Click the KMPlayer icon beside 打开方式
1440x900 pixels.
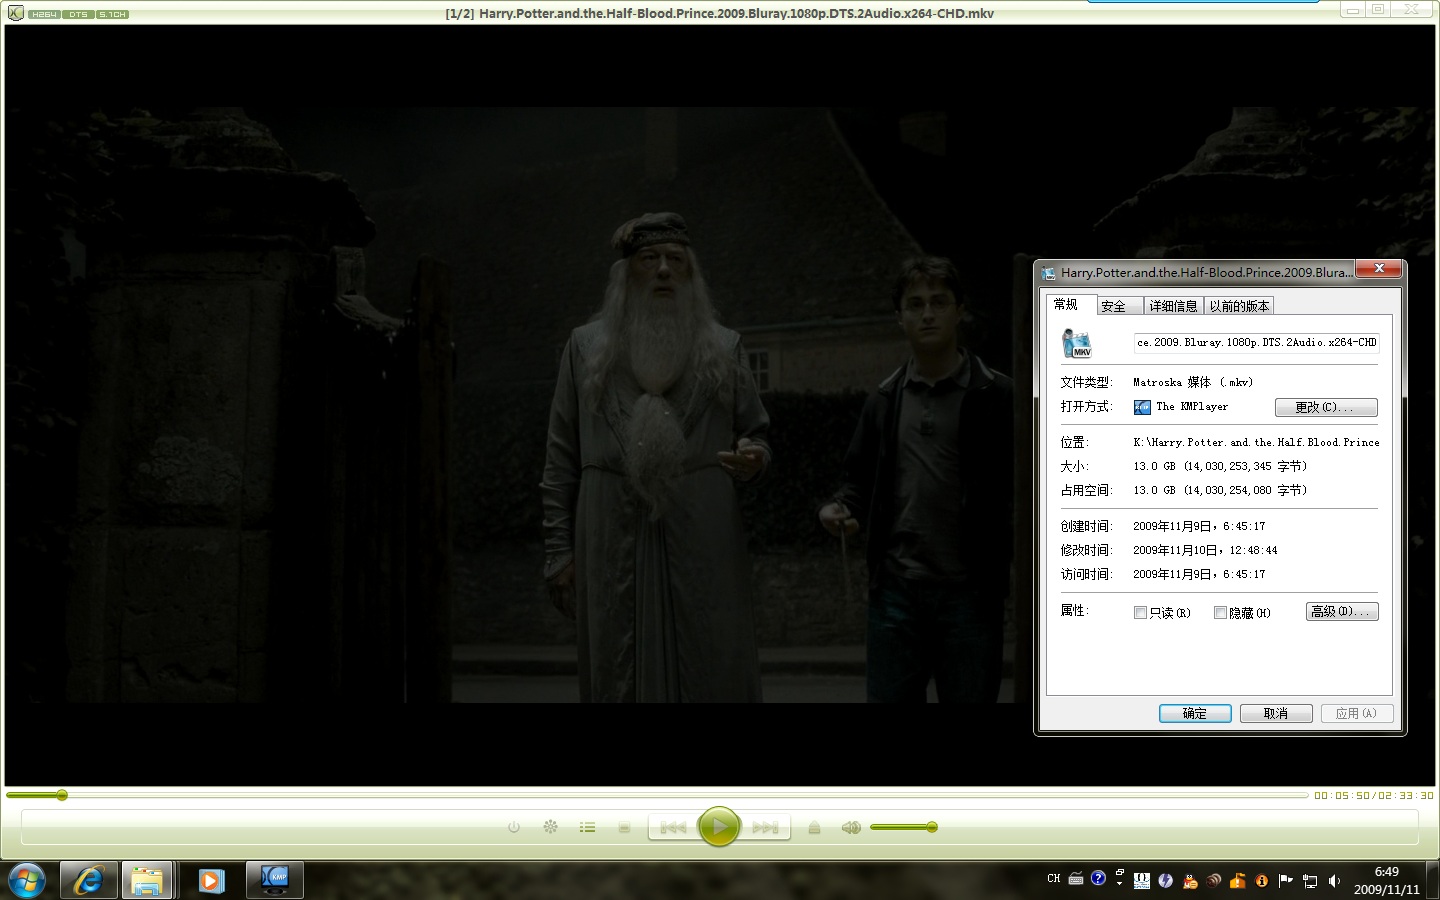click(1142, 407)
